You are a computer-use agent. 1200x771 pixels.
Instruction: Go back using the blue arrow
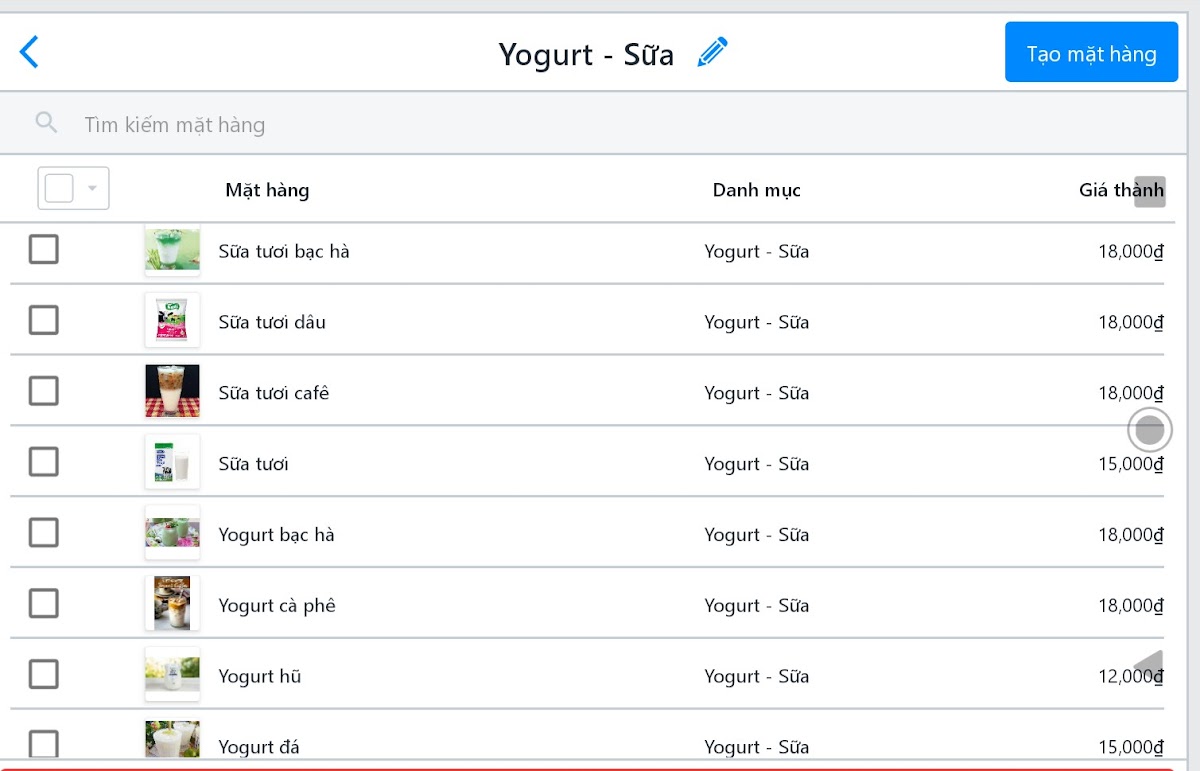click(x=29, y=52)
